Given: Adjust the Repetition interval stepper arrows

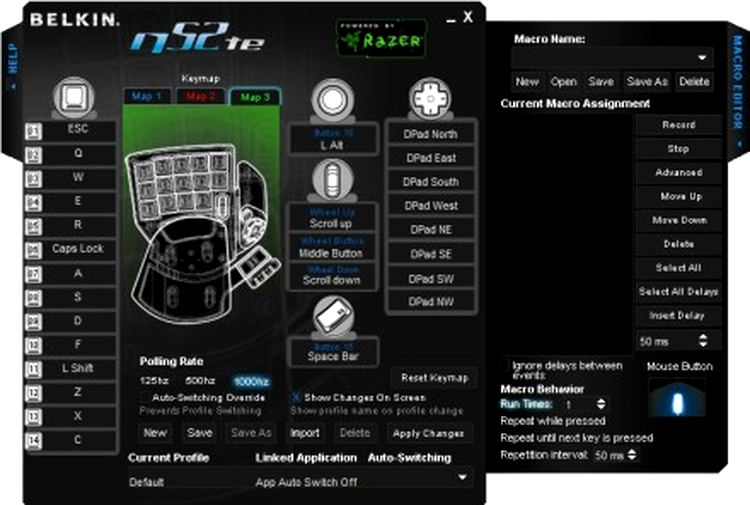Looking at the screenshot, I should (x=632, y=455).
